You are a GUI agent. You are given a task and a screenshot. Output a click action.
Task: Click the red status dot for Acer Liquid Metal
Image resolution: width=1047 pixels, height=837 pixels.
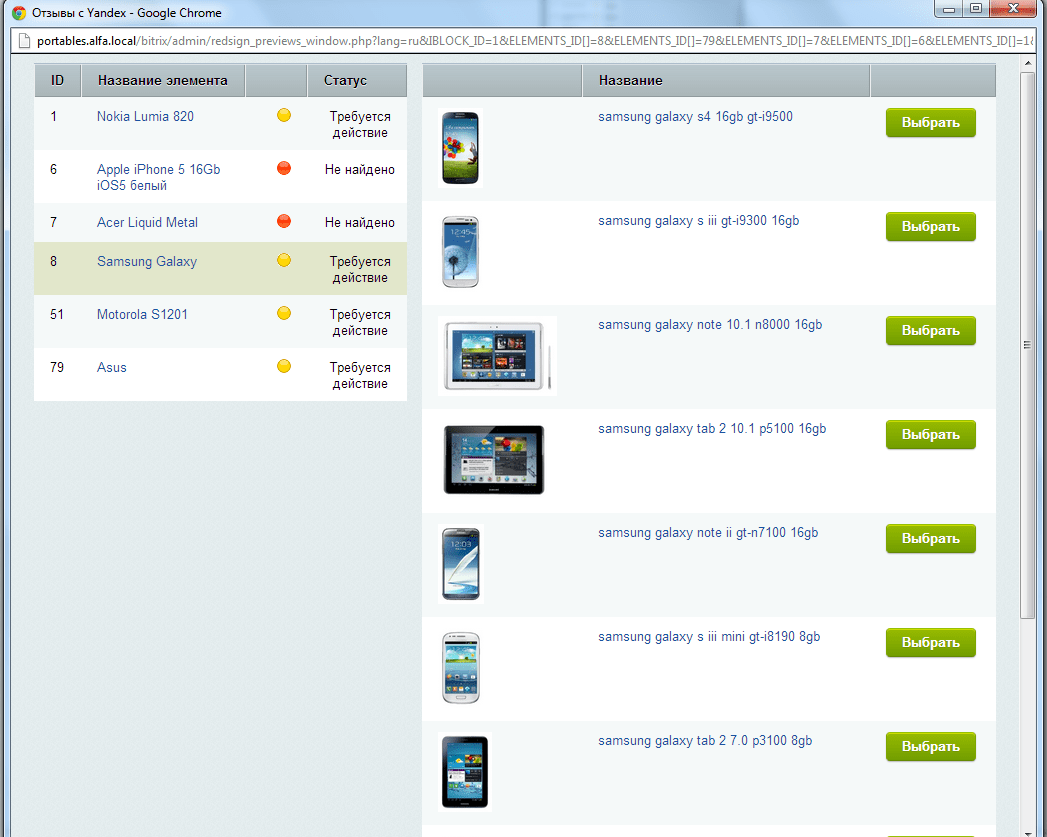coord(284,221)
